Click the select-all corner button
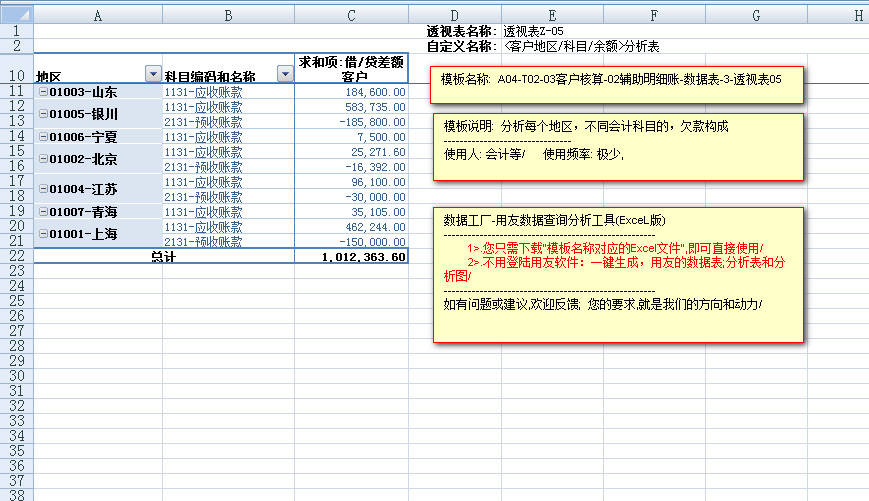 16,15
